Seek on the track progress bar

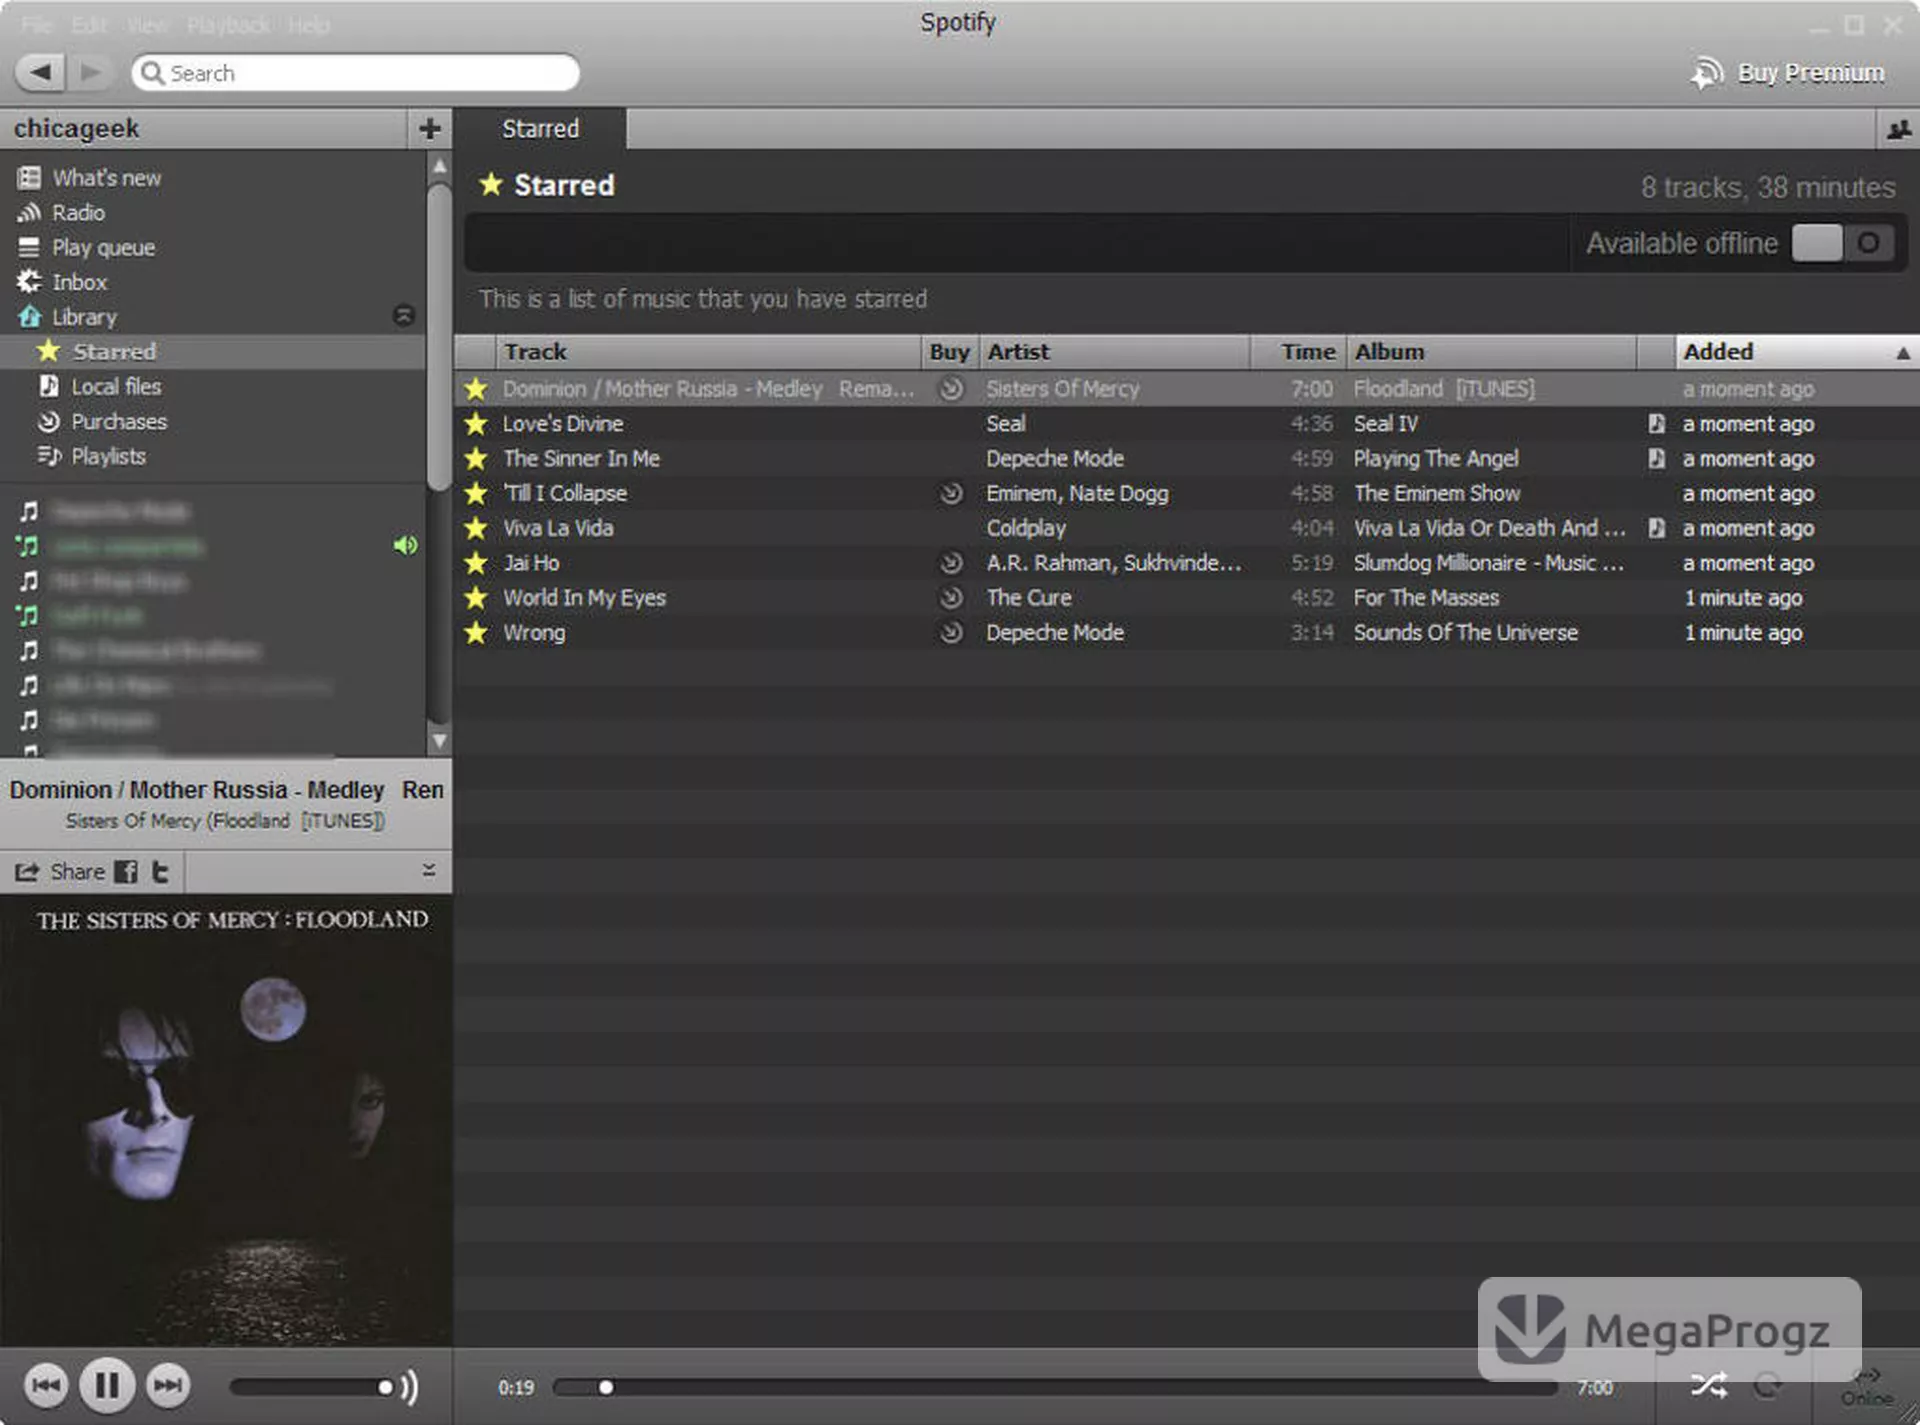click(x=1055, y=1387)
